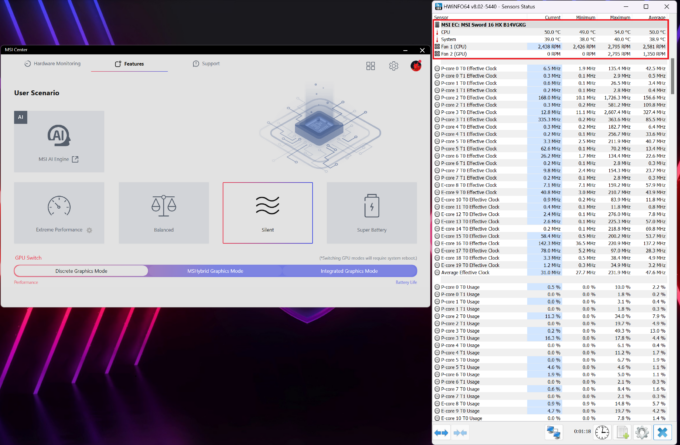Reset elapsed time with the clock icon
The height and width of the screenshot is (445, 680).
click(x=602, y=432)
